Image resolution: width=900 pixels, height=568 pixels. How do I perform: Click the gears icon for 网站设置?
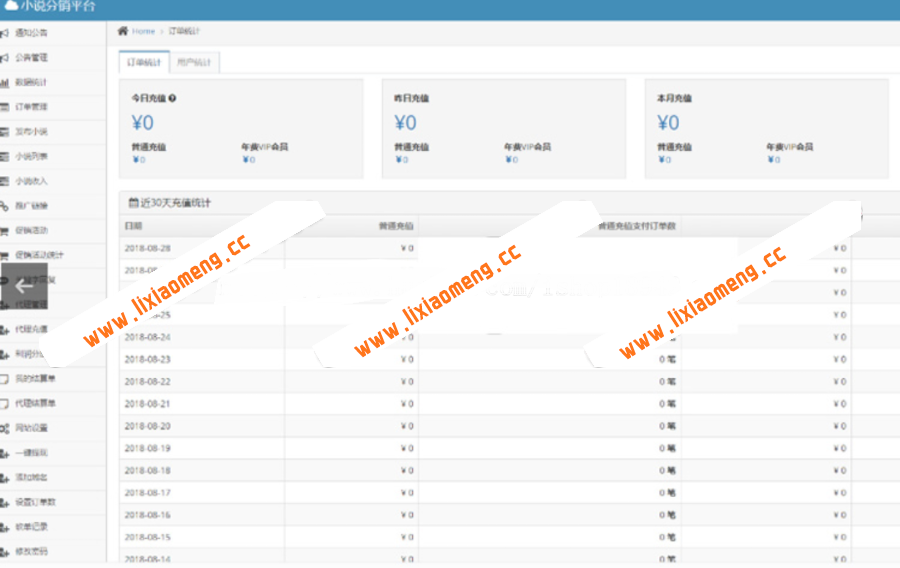click(x=5, y=428)
